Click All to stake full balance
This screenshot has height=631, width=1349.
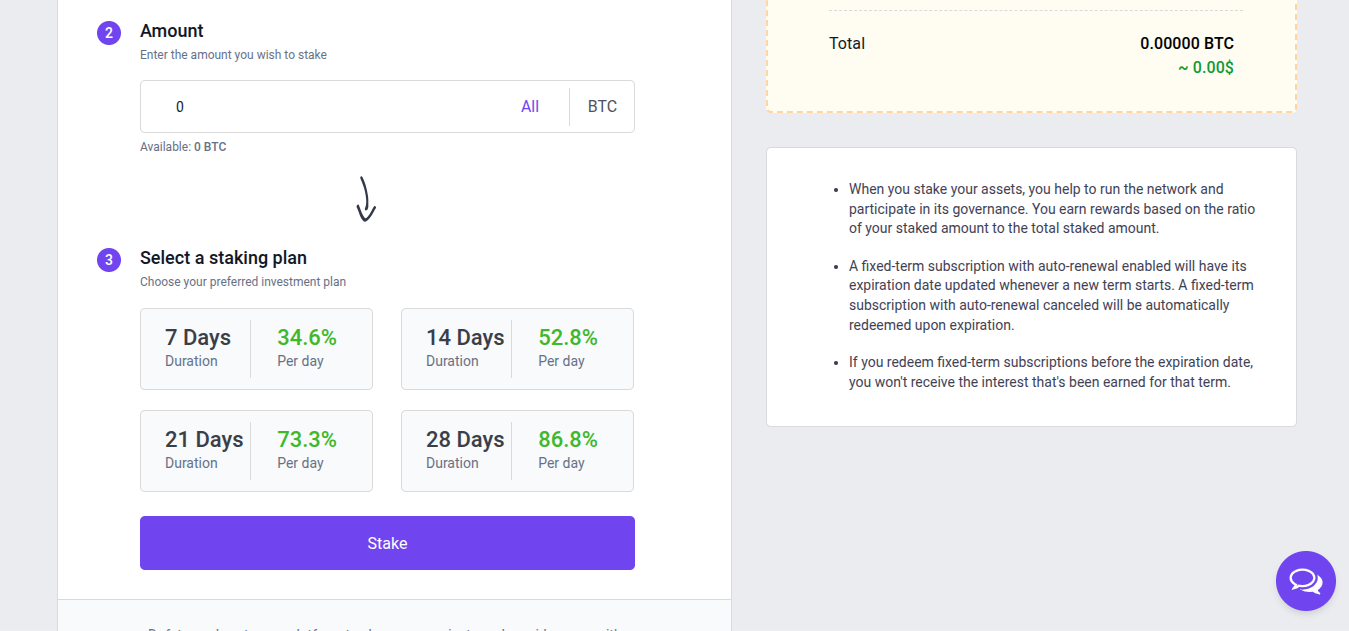coord(530,107)
